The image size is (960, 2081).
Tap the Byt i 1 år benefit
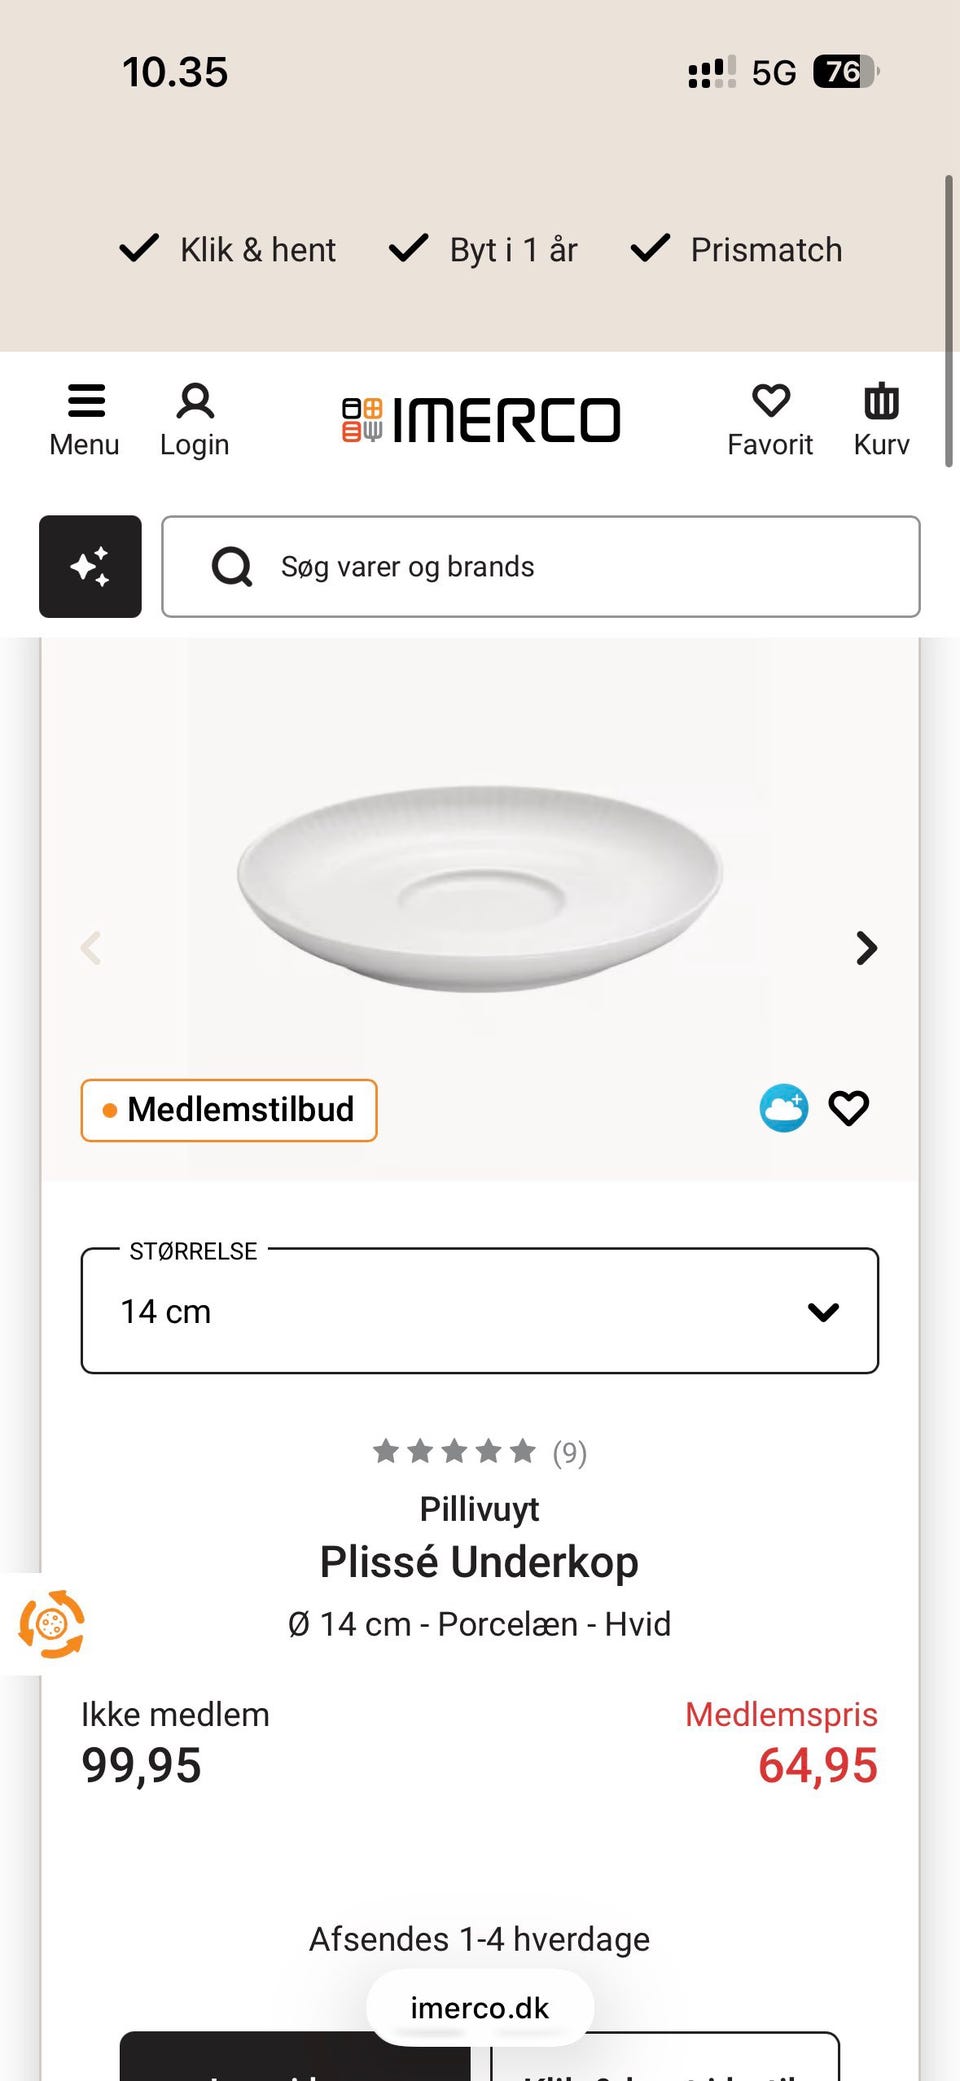pyautogui.click(x=483, y=249)
